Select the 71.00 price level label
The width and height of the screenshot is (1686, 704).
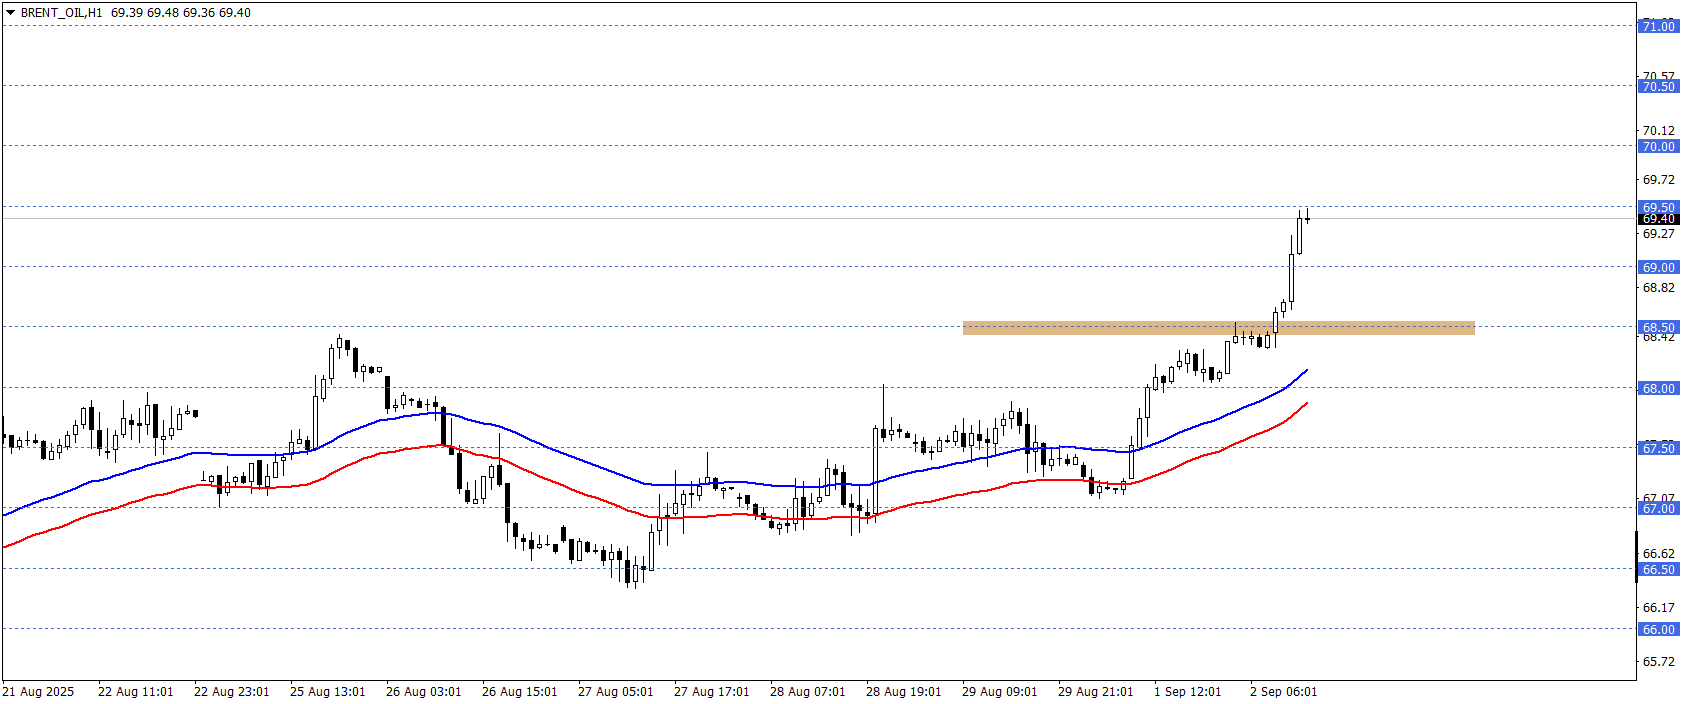point(1658,26)
